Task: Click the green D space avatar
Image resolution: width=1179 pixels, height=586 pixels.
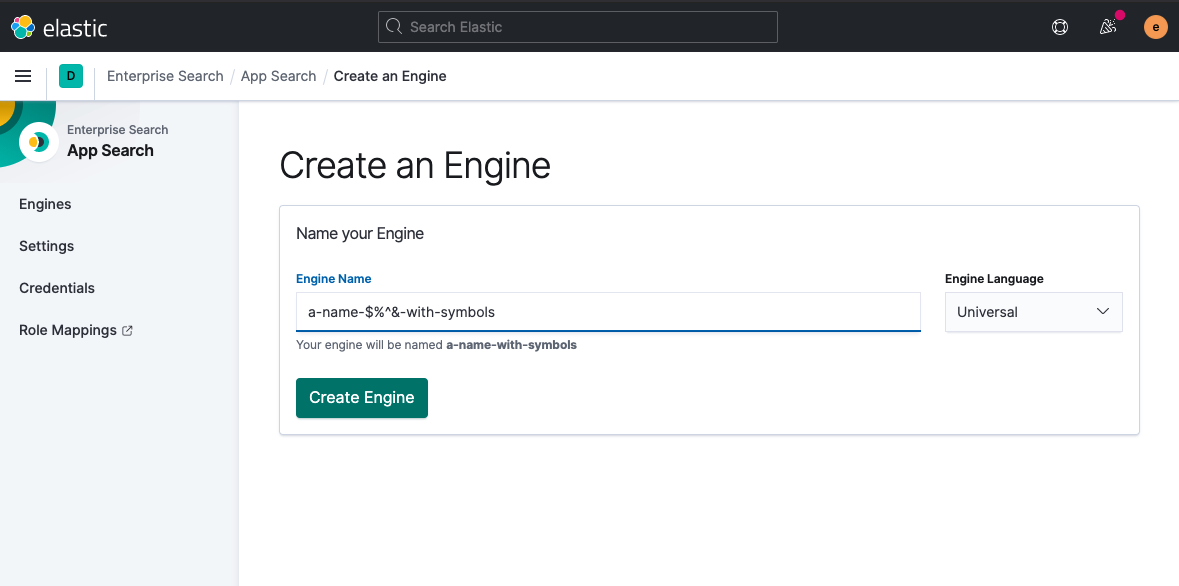Action: point(71,76)
